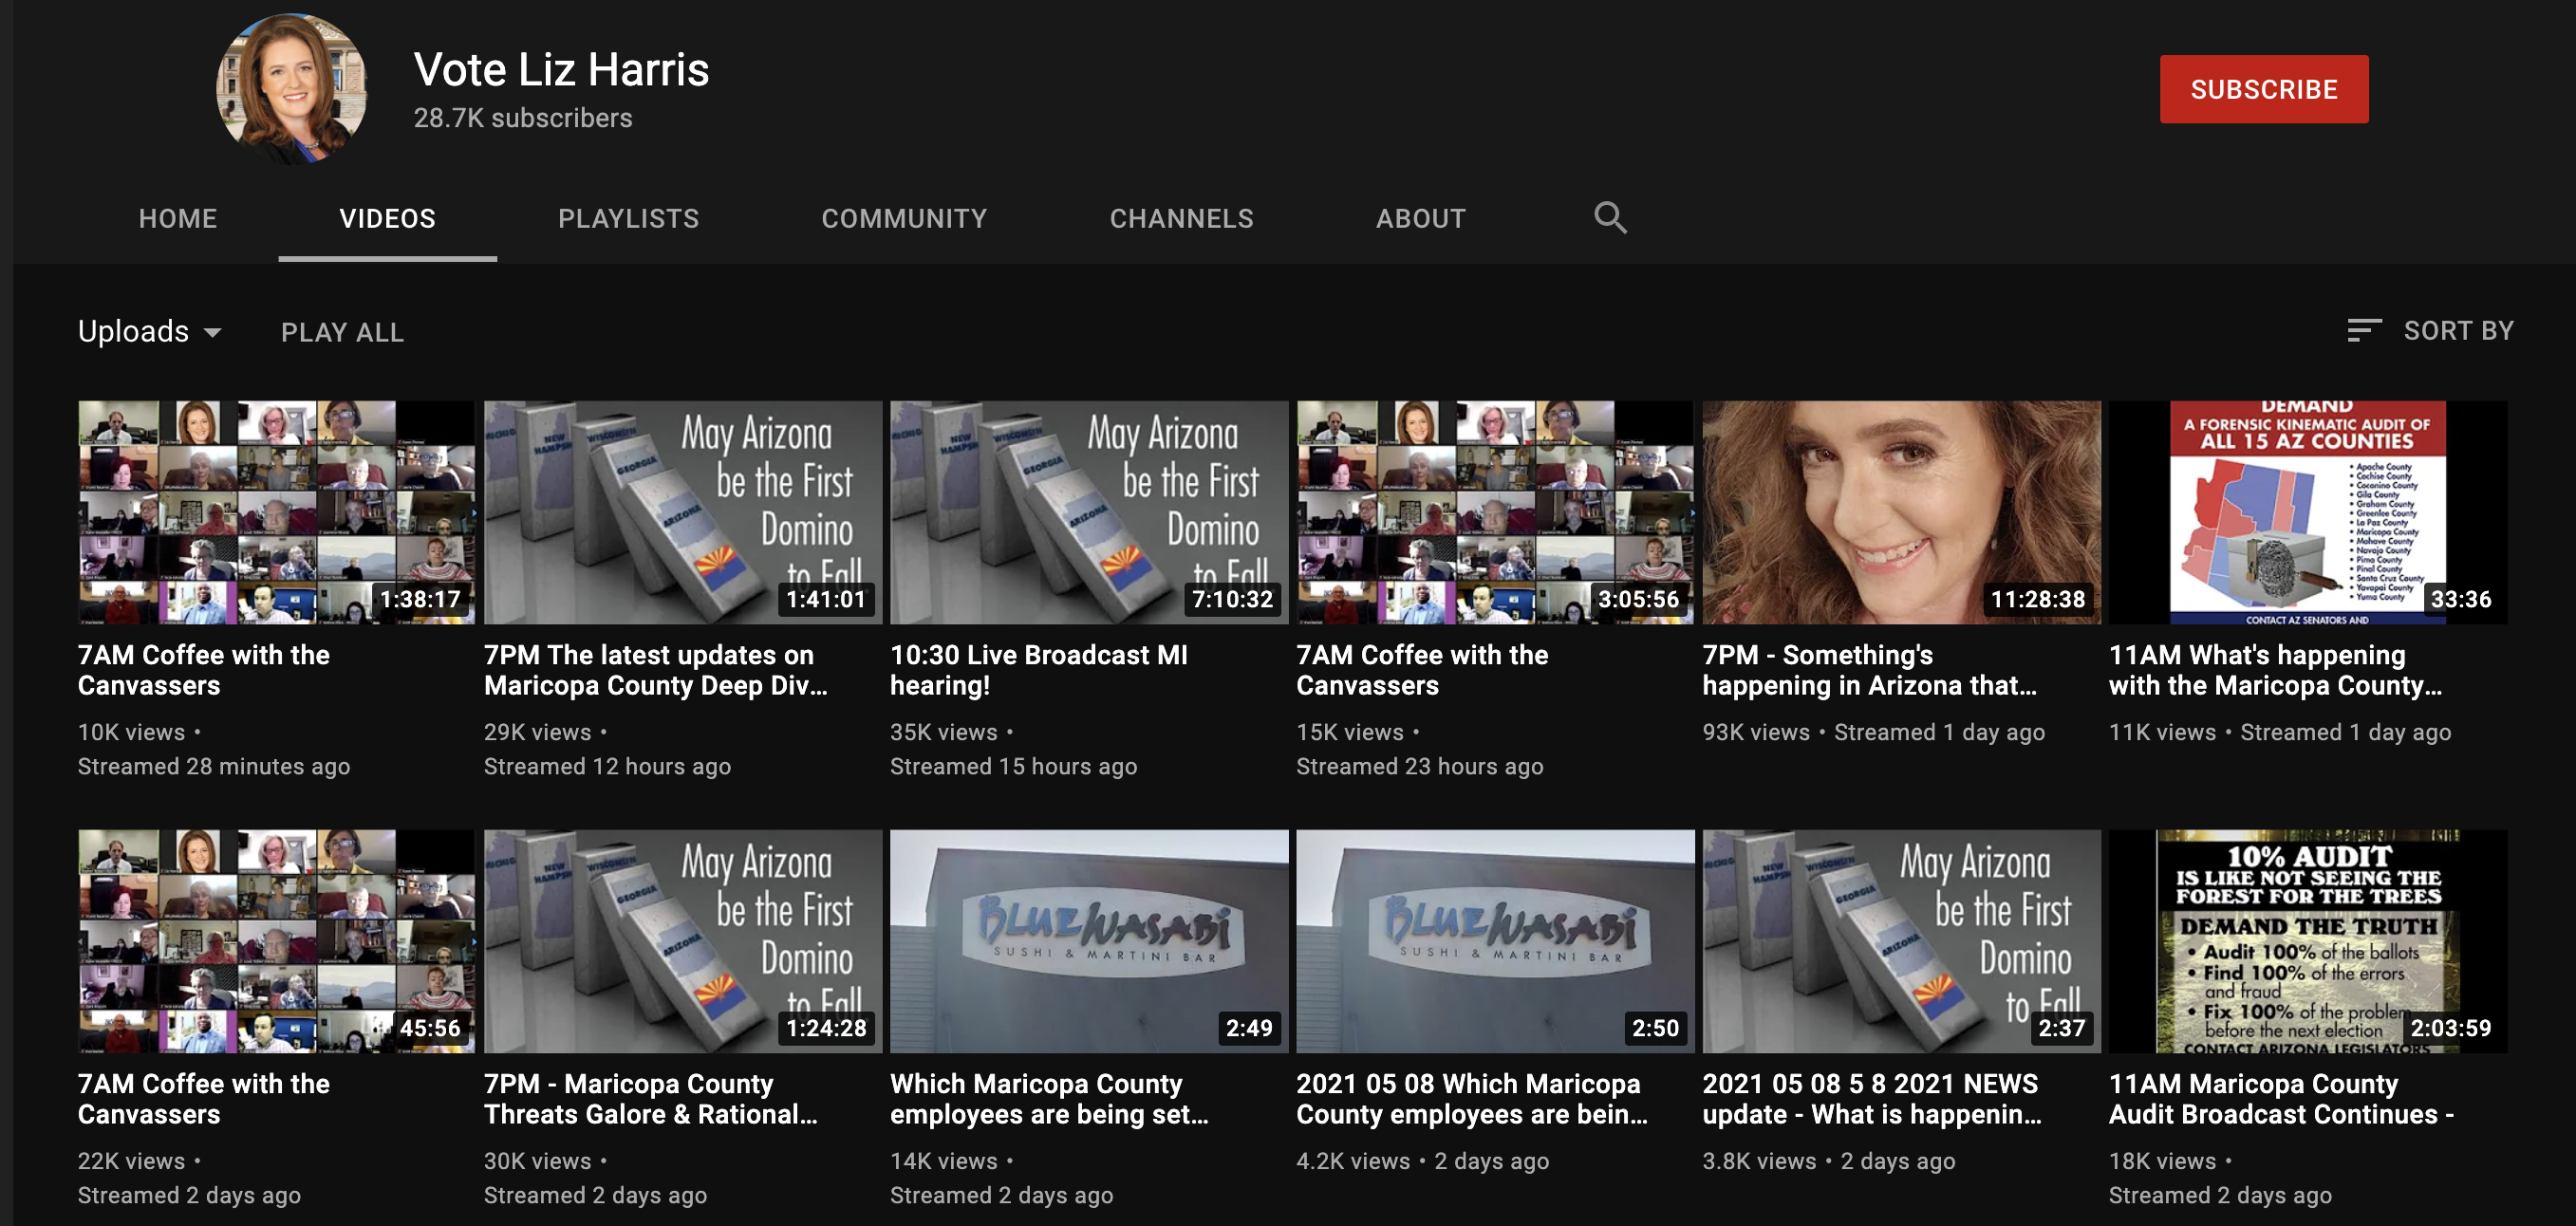This screenshot has width=2576, height=1226.
Task: Switch to the Home tab
Action: [178, 218]
